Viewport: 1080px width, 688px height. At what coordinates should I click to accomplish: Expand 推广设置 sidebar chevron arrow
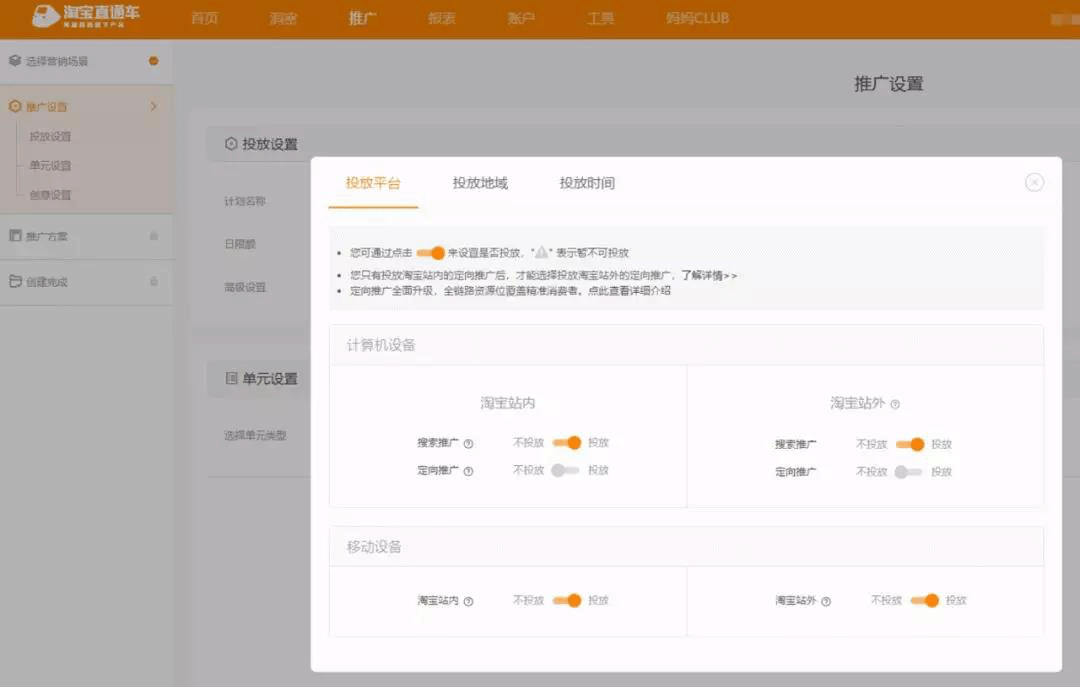(153, 106)
